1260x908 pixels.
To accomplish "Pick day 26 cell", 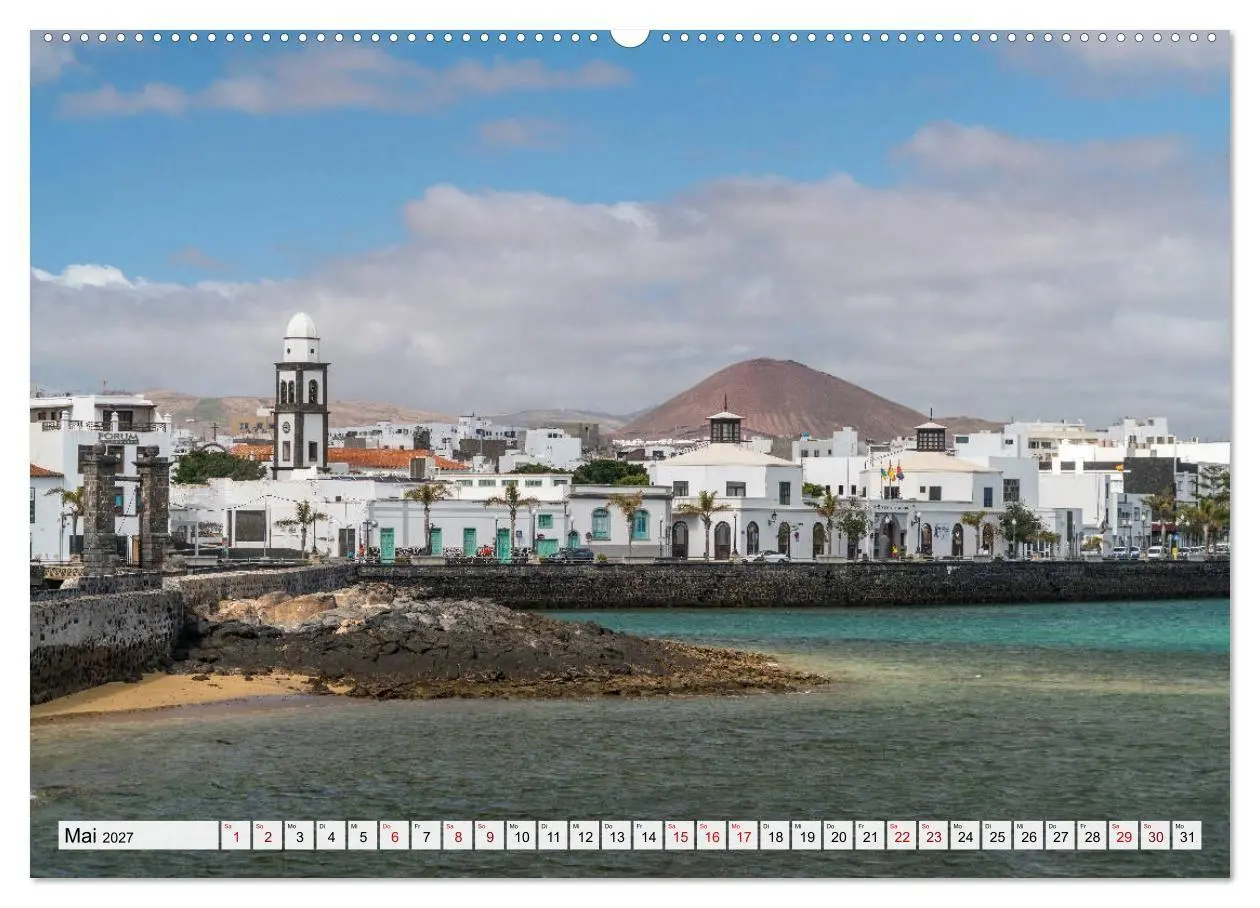I will pos(1027,836).
